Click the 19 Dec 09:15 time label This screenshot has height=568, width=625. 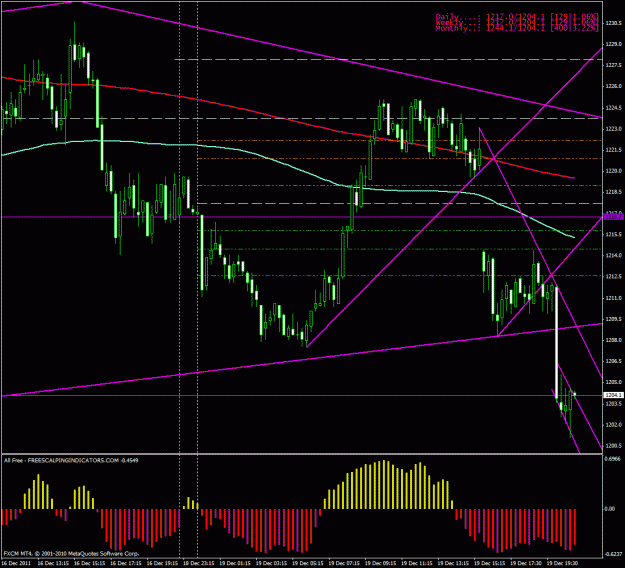coord(381,563)
